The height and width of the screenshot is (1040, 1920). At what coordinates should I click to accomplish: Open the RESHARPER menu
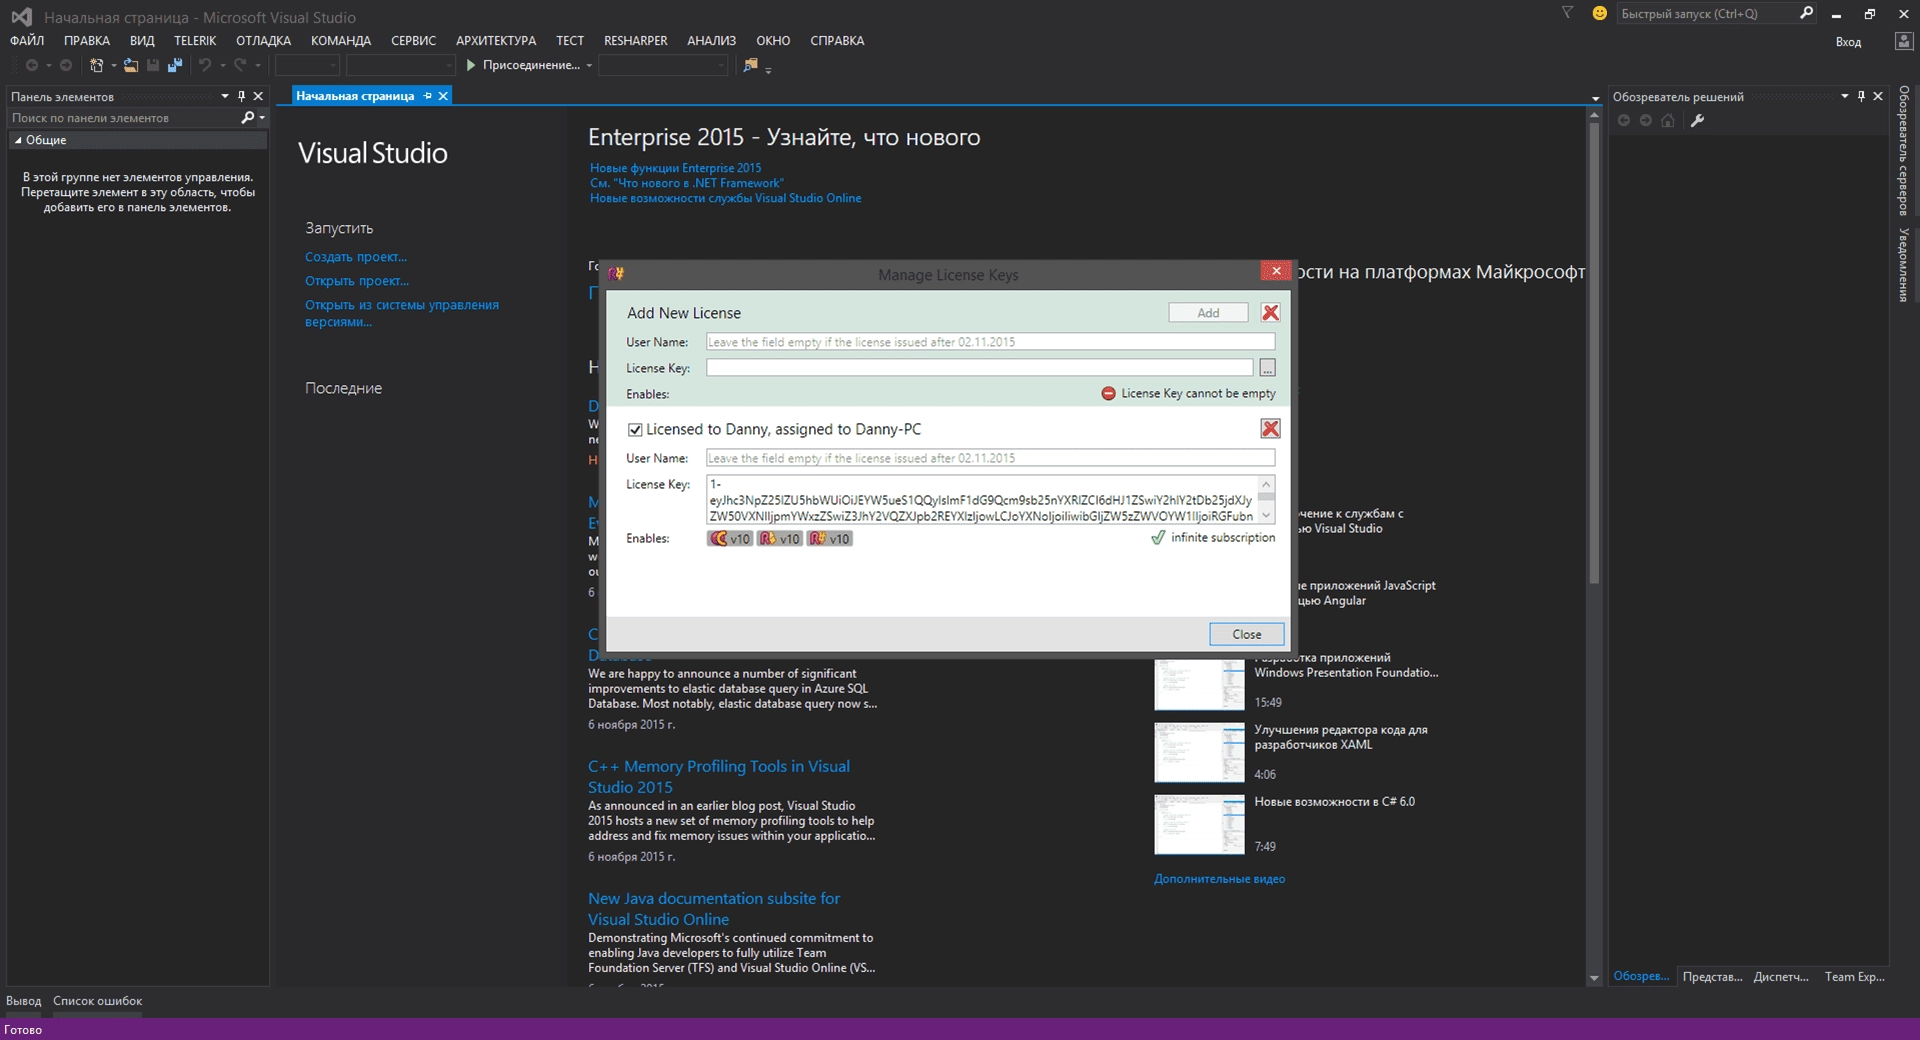tap(635, 41)
